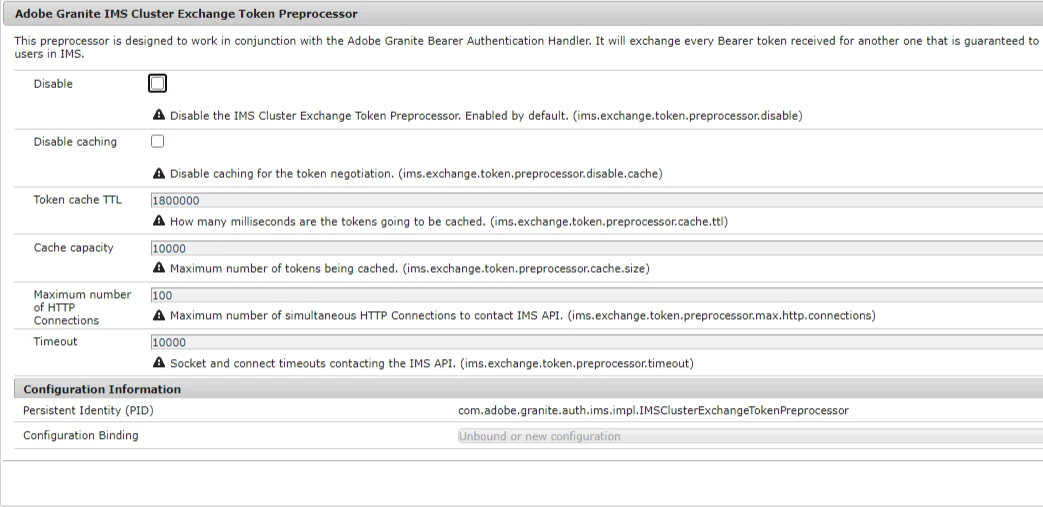The image size is (1043, 507).
Task: Click the Timeout input field
Action: coord(597,342)
